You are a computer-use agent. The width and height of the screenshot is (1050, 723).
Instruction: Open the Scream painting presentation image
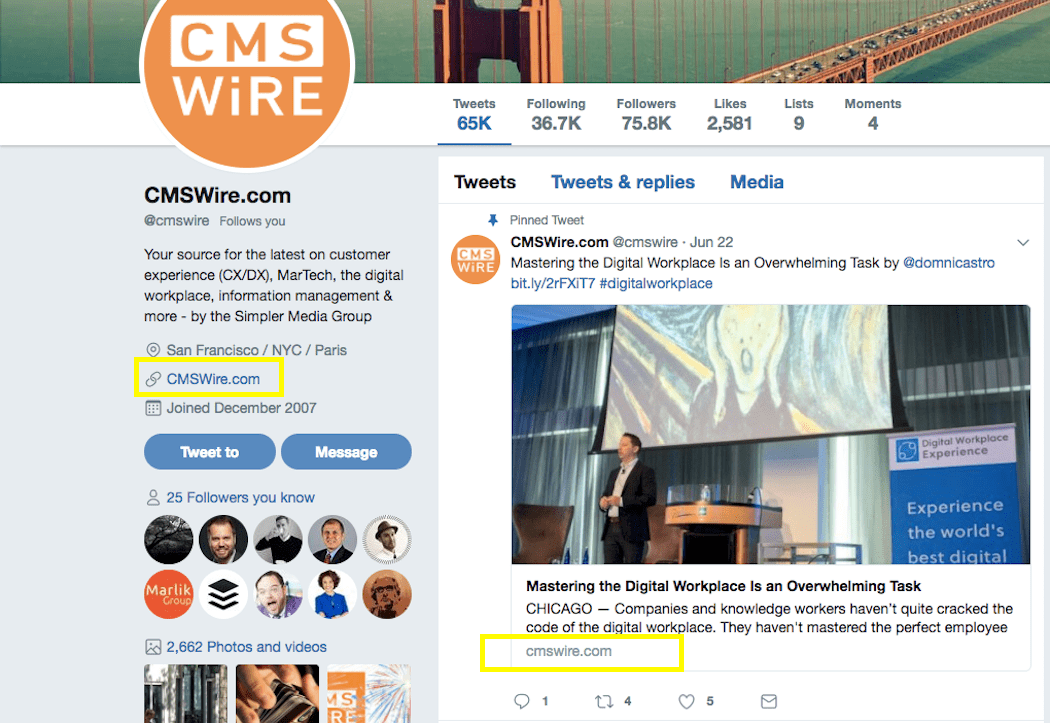[771, 434]
